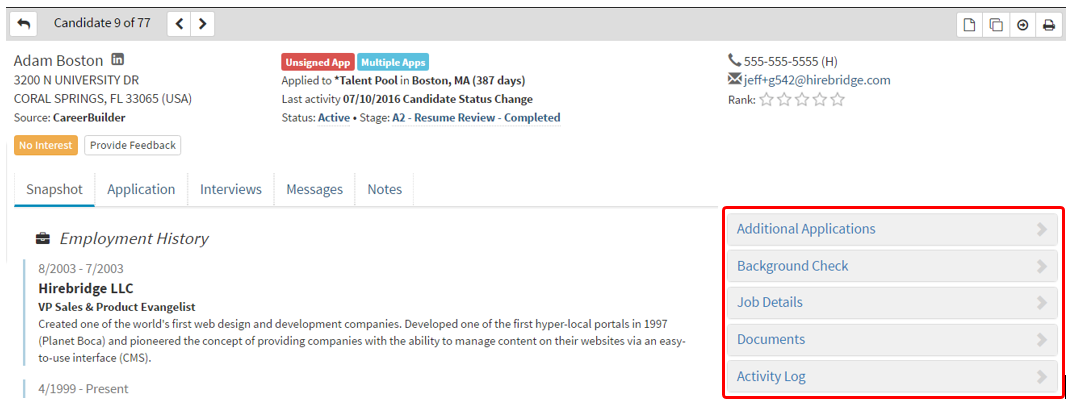
Task: Expand the Background Check section
Action: (x=891, y=266)
